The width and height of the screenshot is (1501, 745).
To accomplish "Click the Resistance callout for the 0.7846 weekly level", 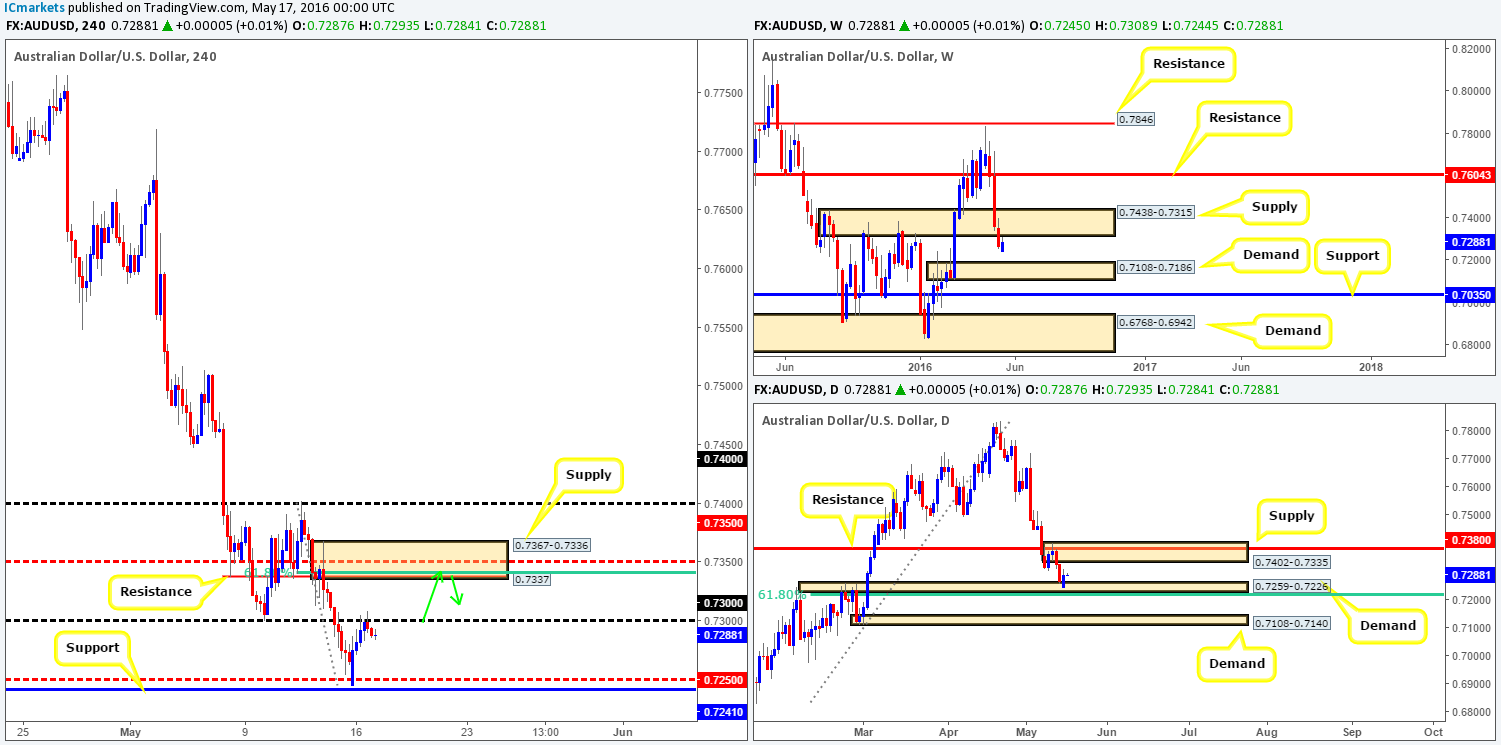I will point(1187,64).
